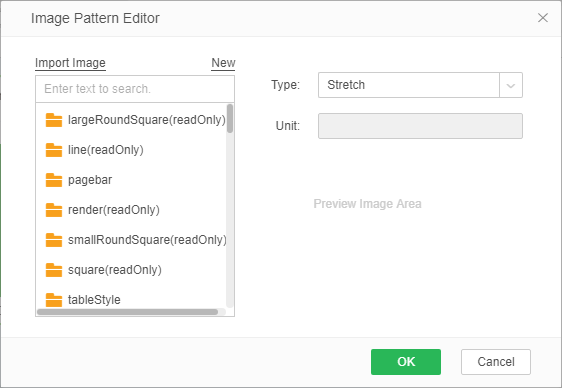
Task: Click the horizontal scrollbar thumb
Action: click(128, 312)
